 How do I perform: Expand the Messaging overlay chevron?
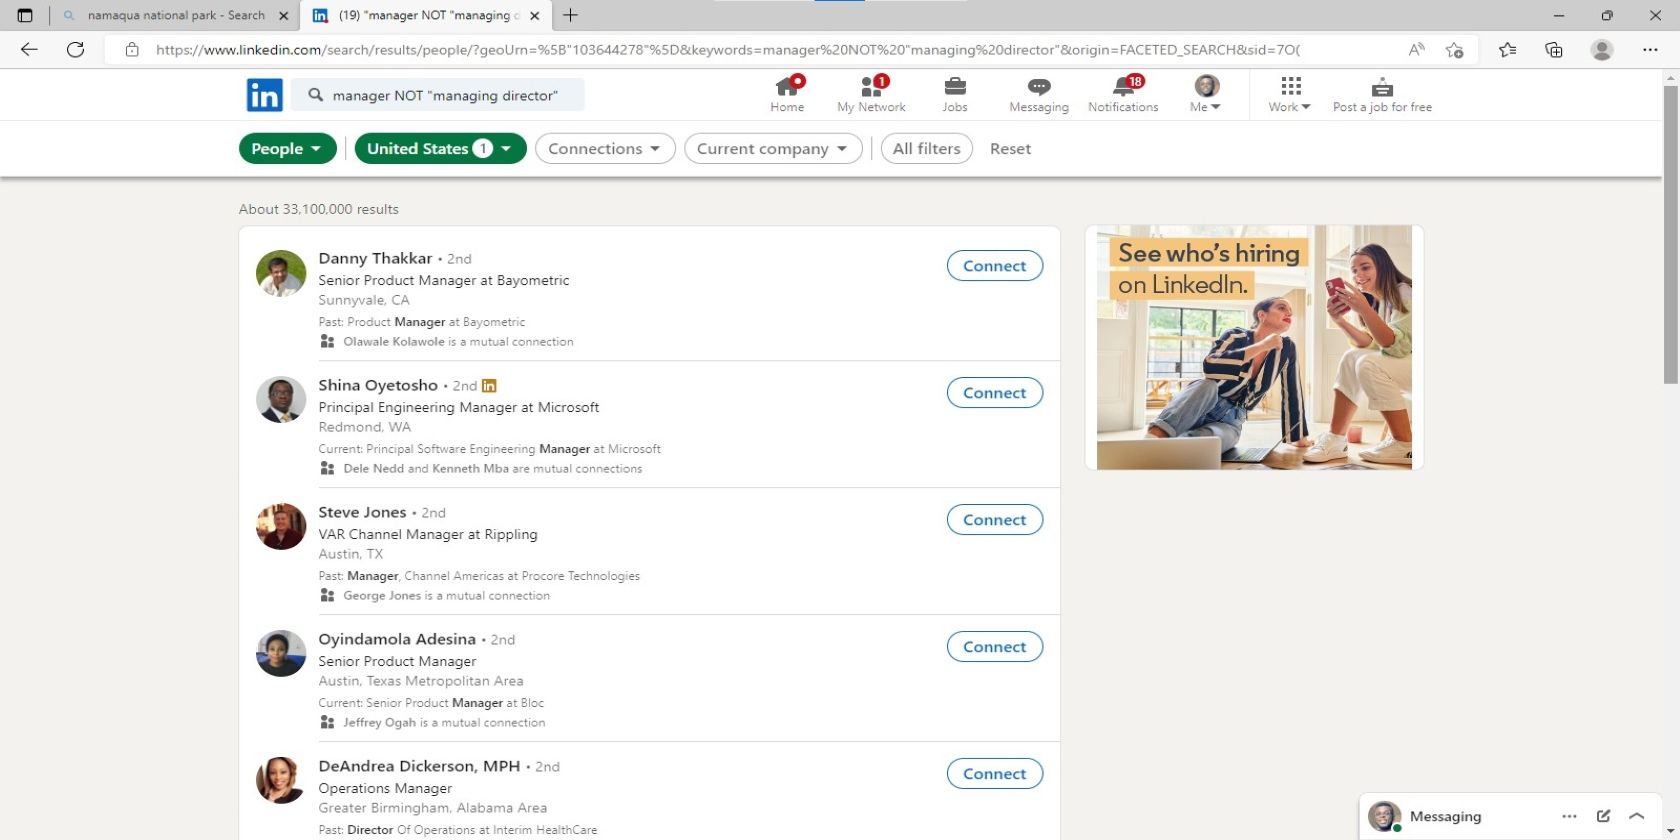(x=1637, y=816)
